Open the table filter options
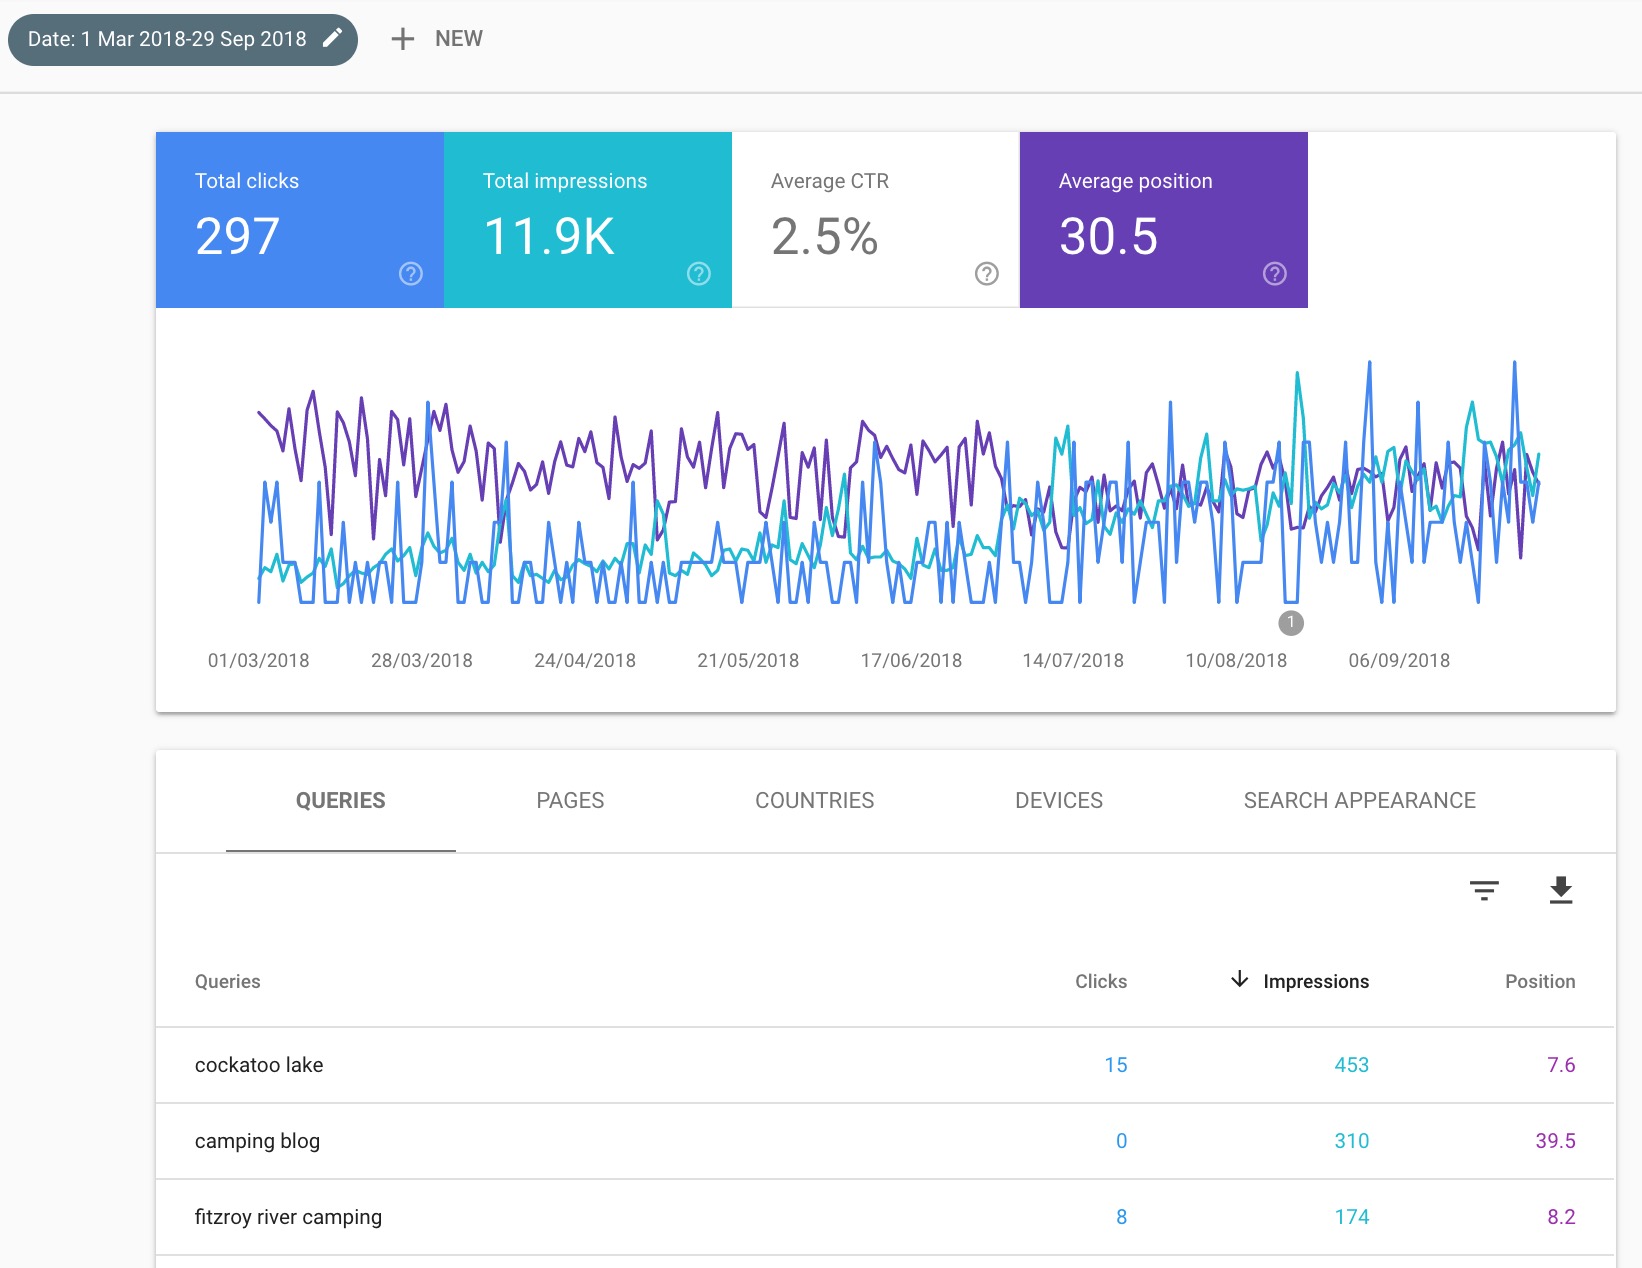The height and width of the screenshot is (1268, 1642). coord(1483,889)
